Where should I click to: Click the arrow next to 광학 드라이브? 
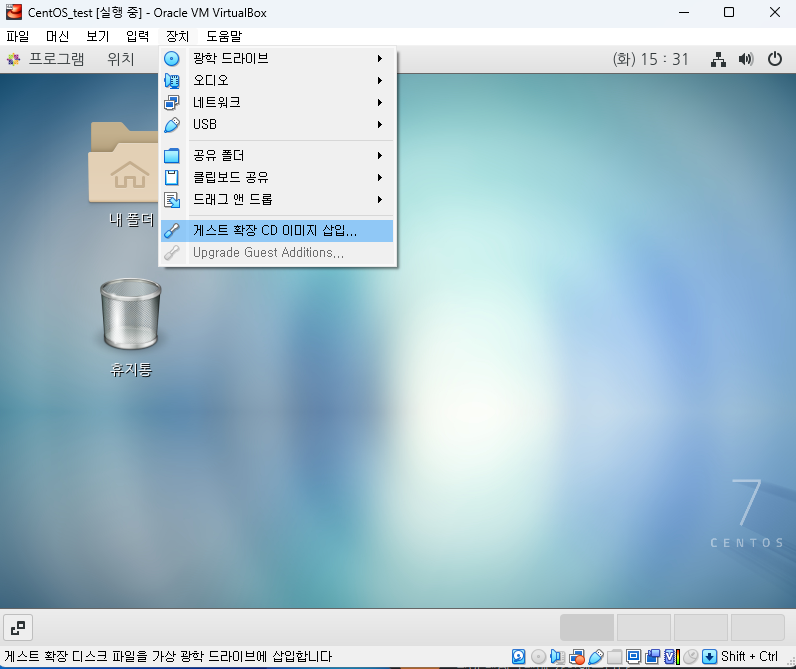(x=380, y=58)
